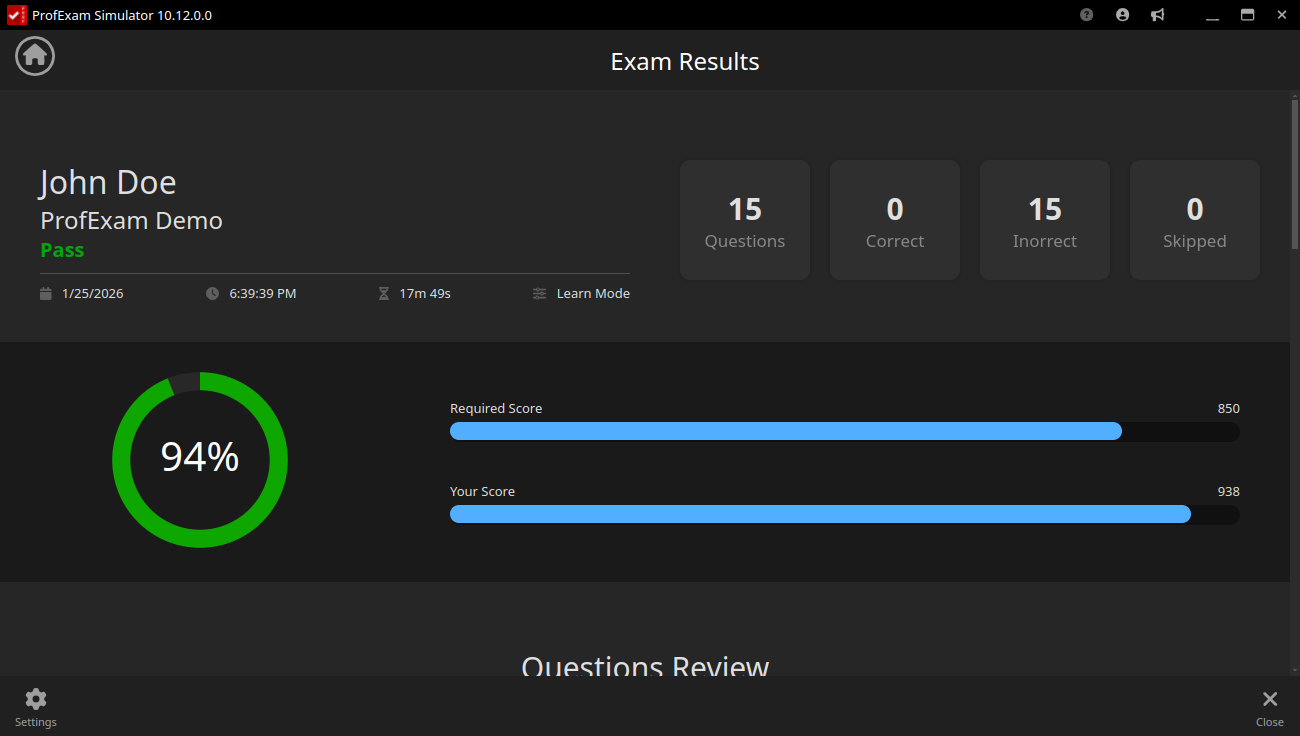Click the Learn Mode sliders icon
Image resolution: width=1300 pixels, height=736 pixels.
540,294
